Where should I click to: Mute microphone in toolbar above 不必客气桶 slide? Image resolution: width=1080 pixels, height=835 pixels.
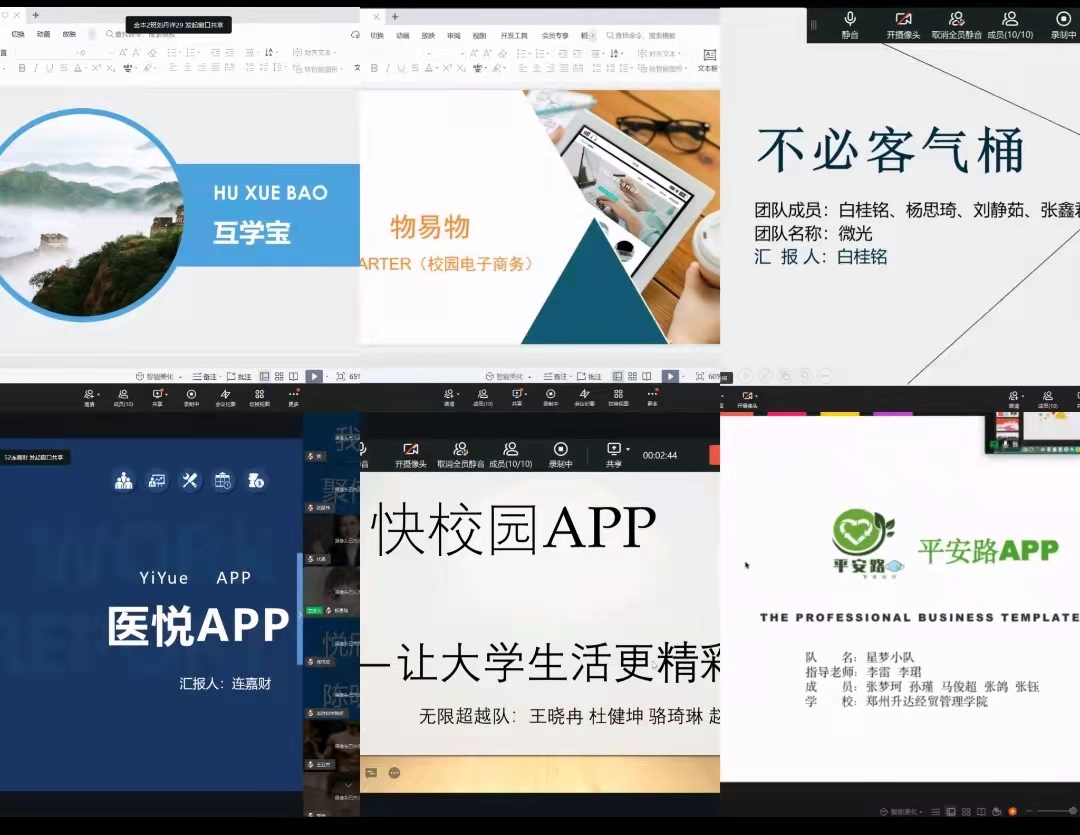click(x=850, y=24)
